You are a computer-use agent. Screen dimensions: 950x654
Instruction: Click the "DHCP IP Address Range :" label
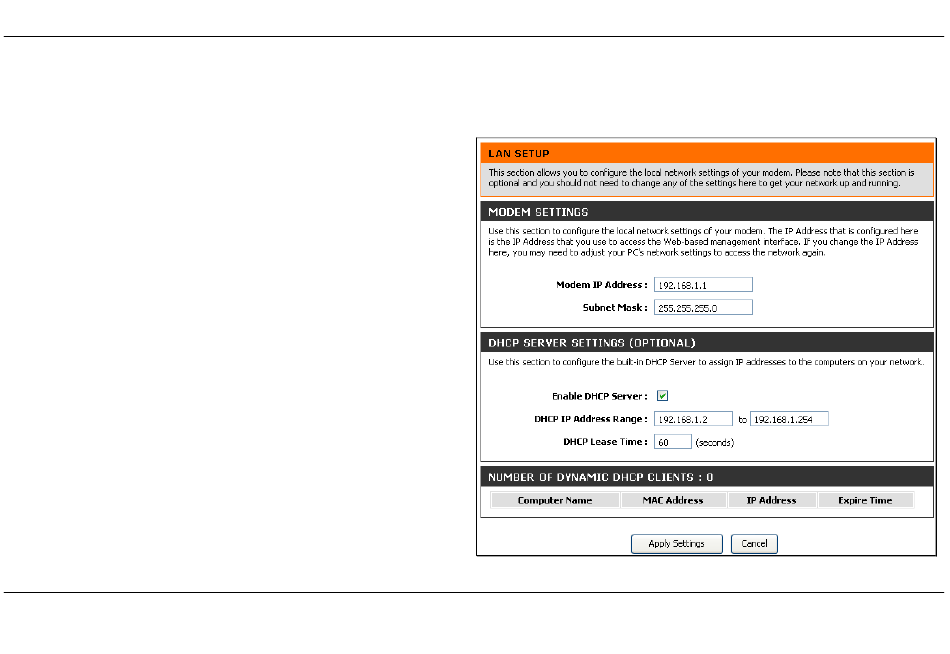(x=591, y=419)
